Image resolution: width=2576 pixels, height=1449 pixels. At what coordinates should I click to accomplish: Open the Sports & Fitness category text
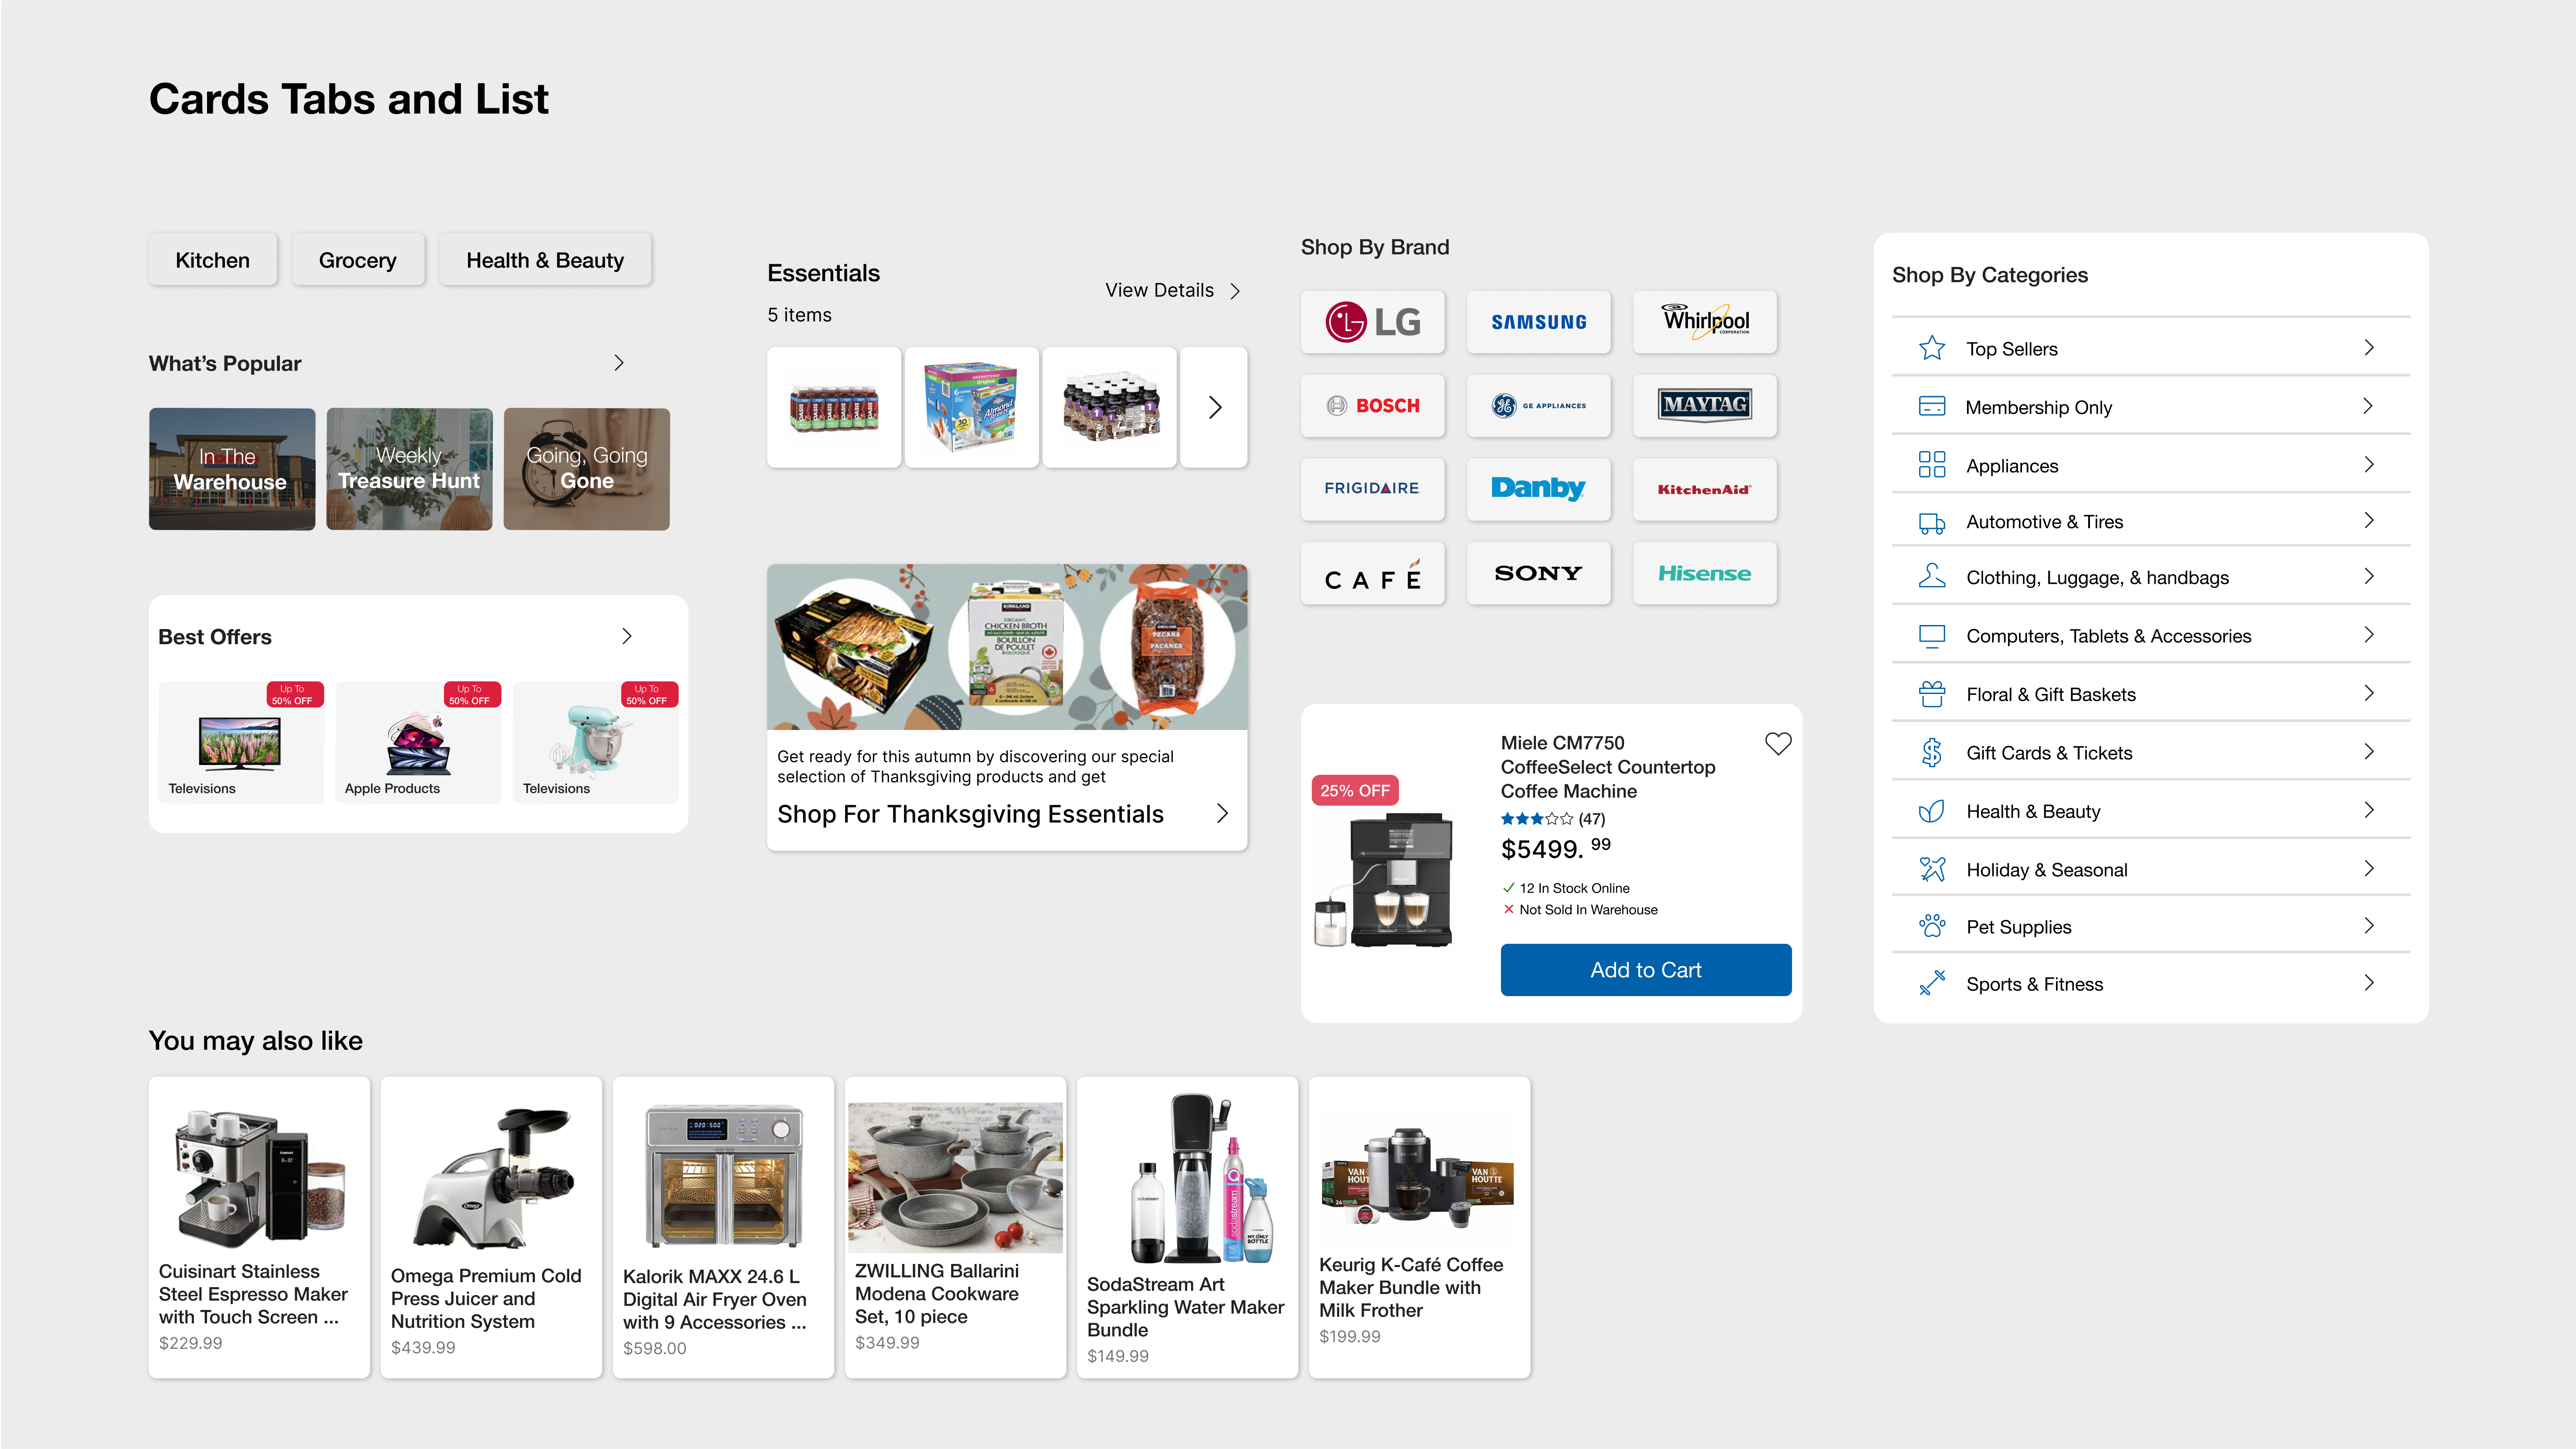2034,984
